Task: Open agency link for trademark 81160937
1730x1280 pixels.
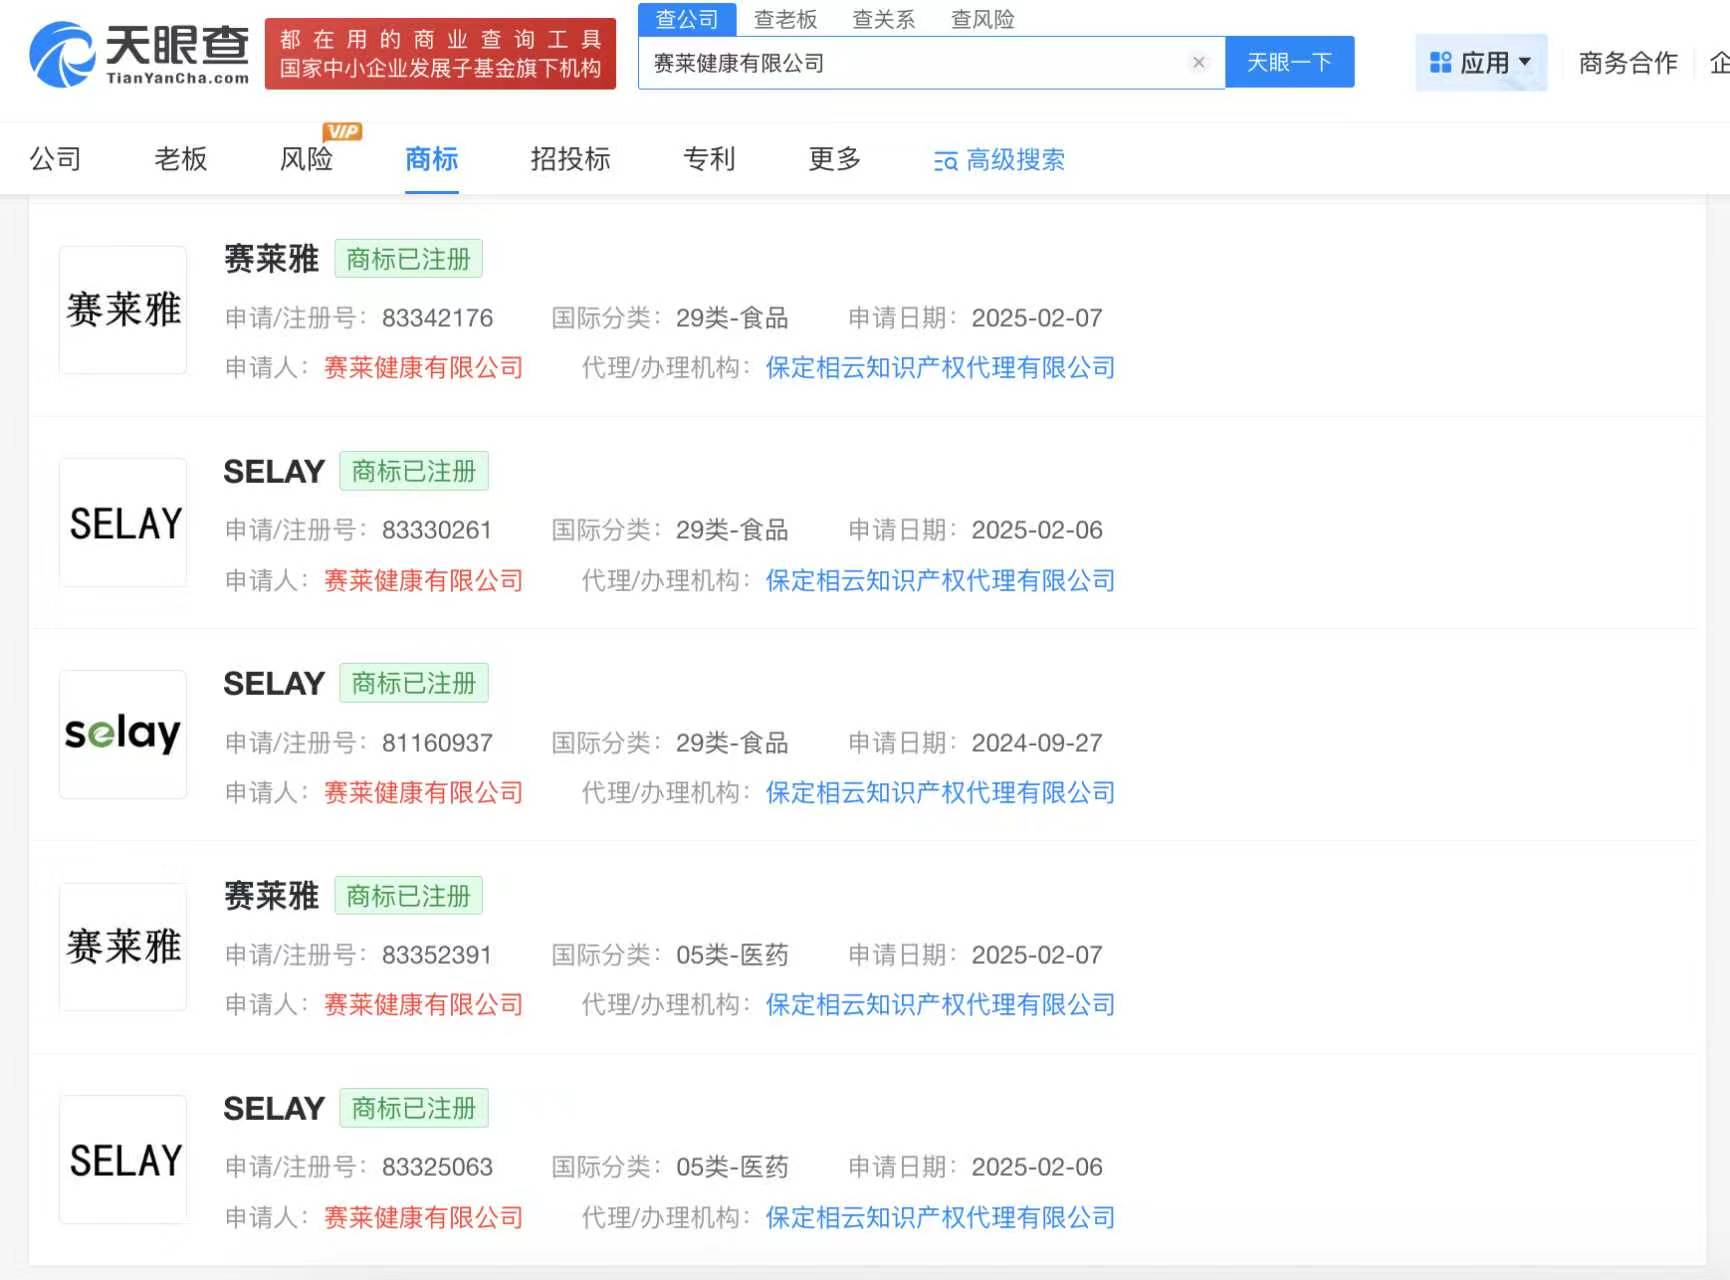Action: [939, 793]
